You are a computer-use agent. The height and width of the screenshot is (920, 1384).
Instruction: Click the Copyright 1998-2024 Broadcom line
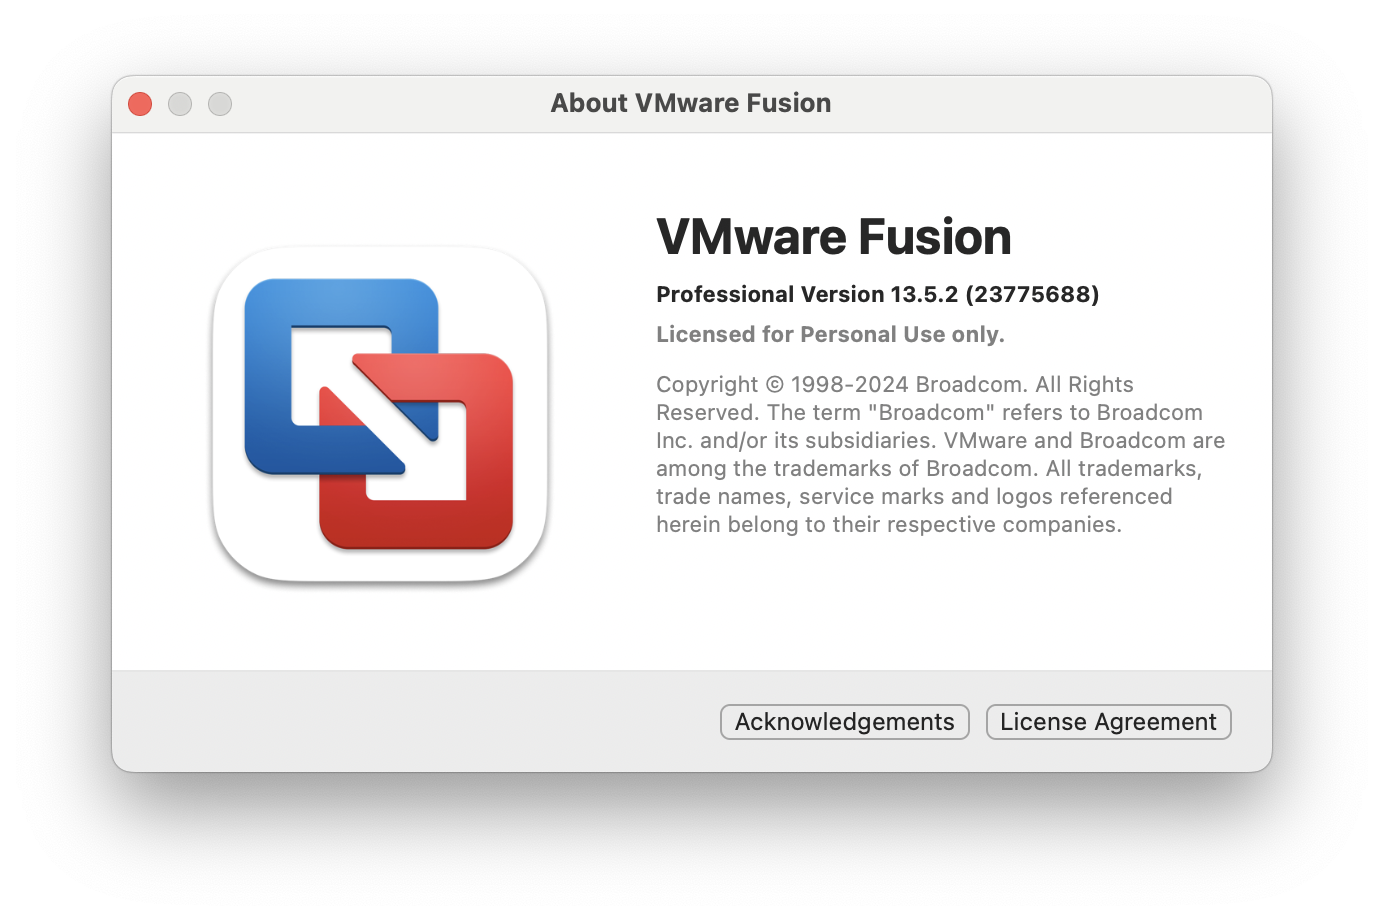[x=895, y=385]
